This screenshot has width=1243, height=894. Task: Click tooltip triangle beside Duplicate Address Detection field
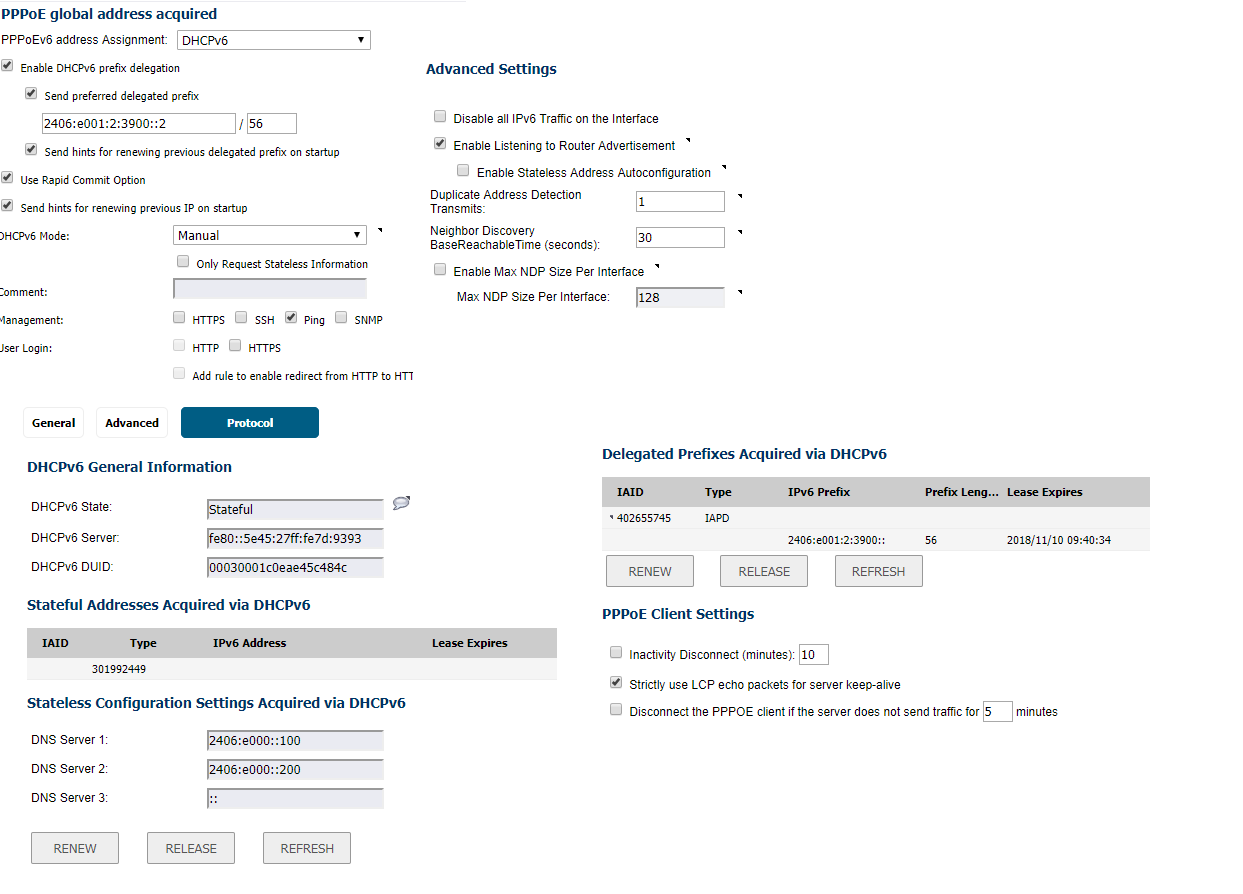point(740,196)
